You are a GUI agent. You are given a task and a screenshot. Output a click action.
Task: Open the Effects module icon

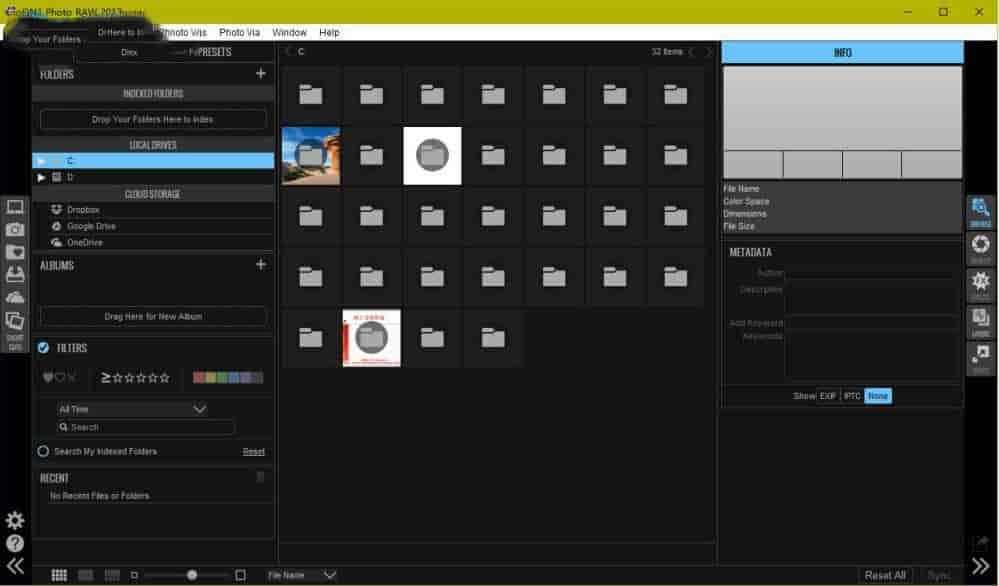tap(980, 284)
